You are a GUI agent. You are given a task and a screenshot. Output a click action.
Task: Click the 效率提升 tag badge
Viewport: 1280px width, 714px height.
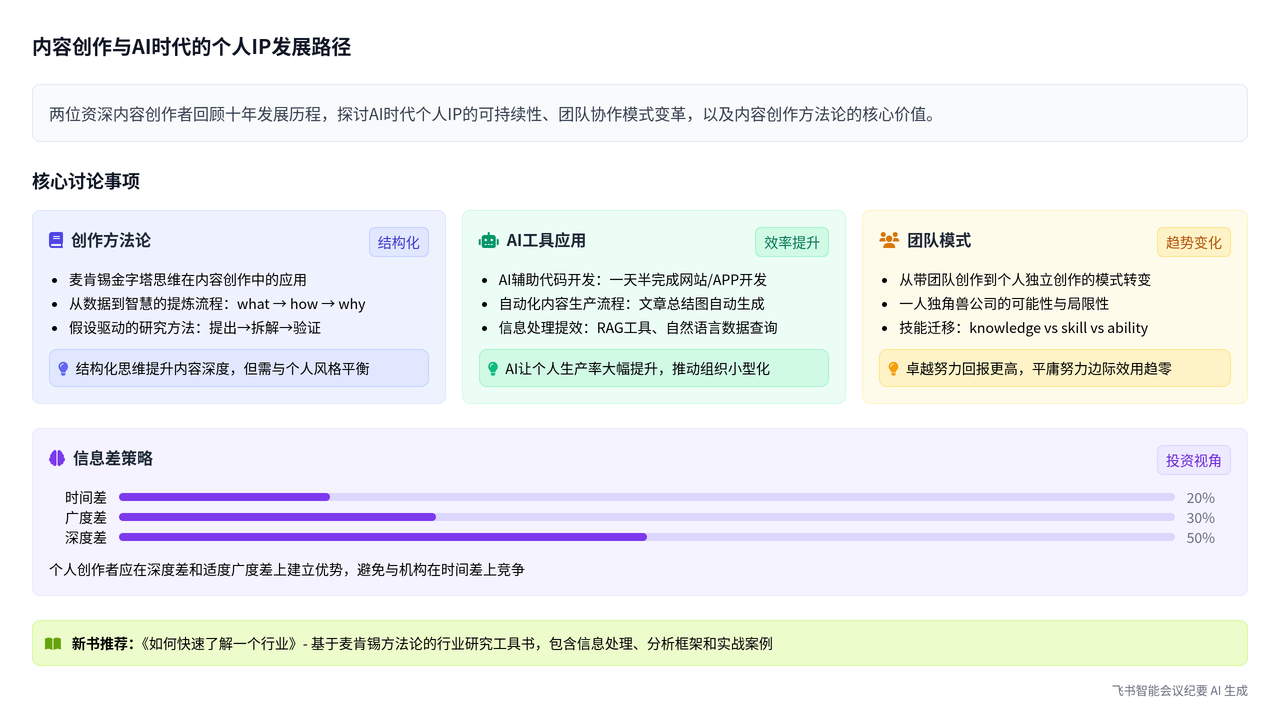click(791, 242)
